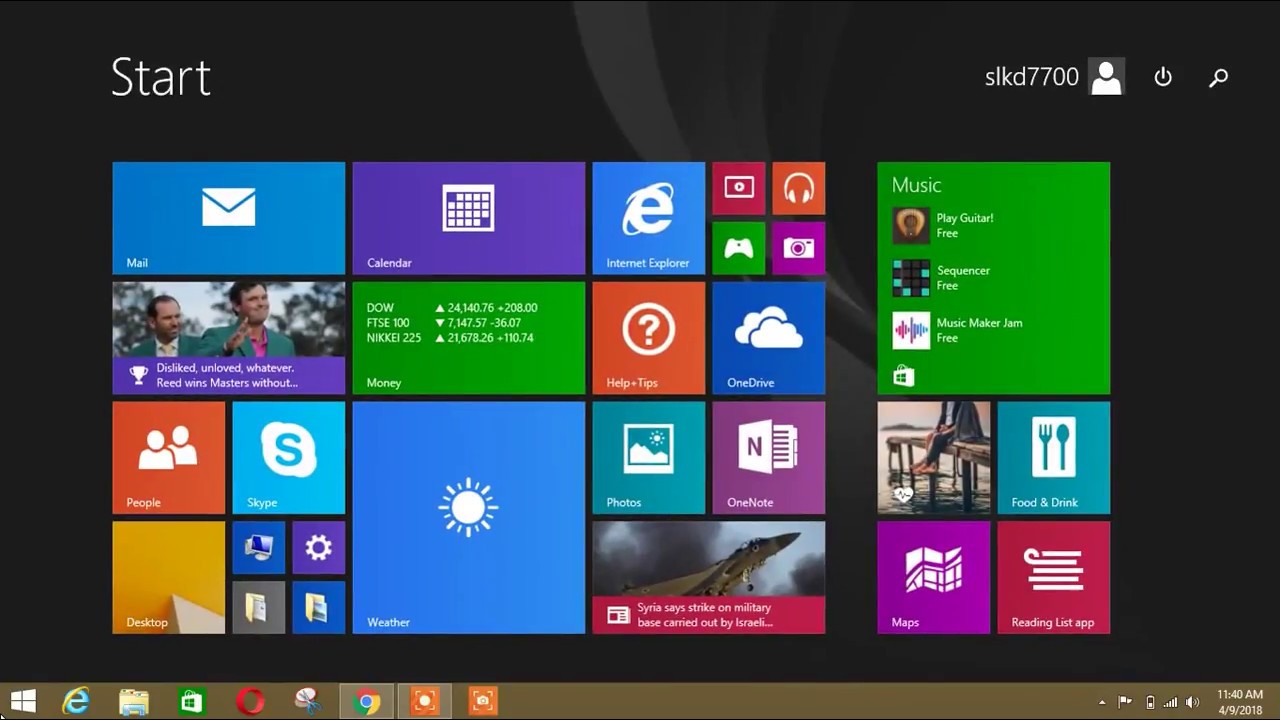Open the People tile
Screen dimensions: 1280x720
(168, 458)
